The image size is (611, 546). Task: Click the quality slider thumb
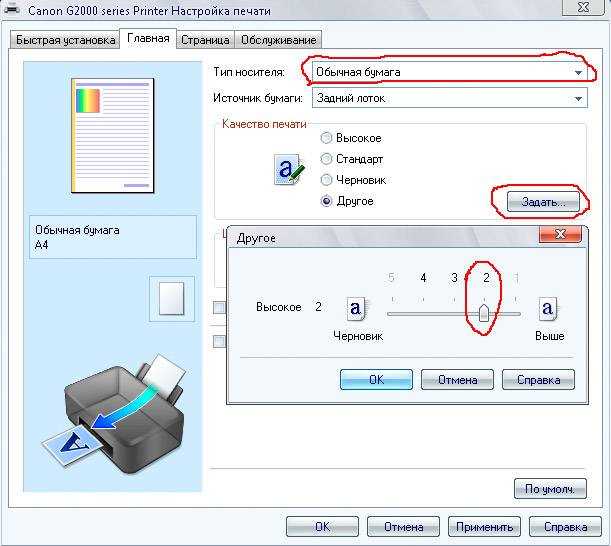484,313
